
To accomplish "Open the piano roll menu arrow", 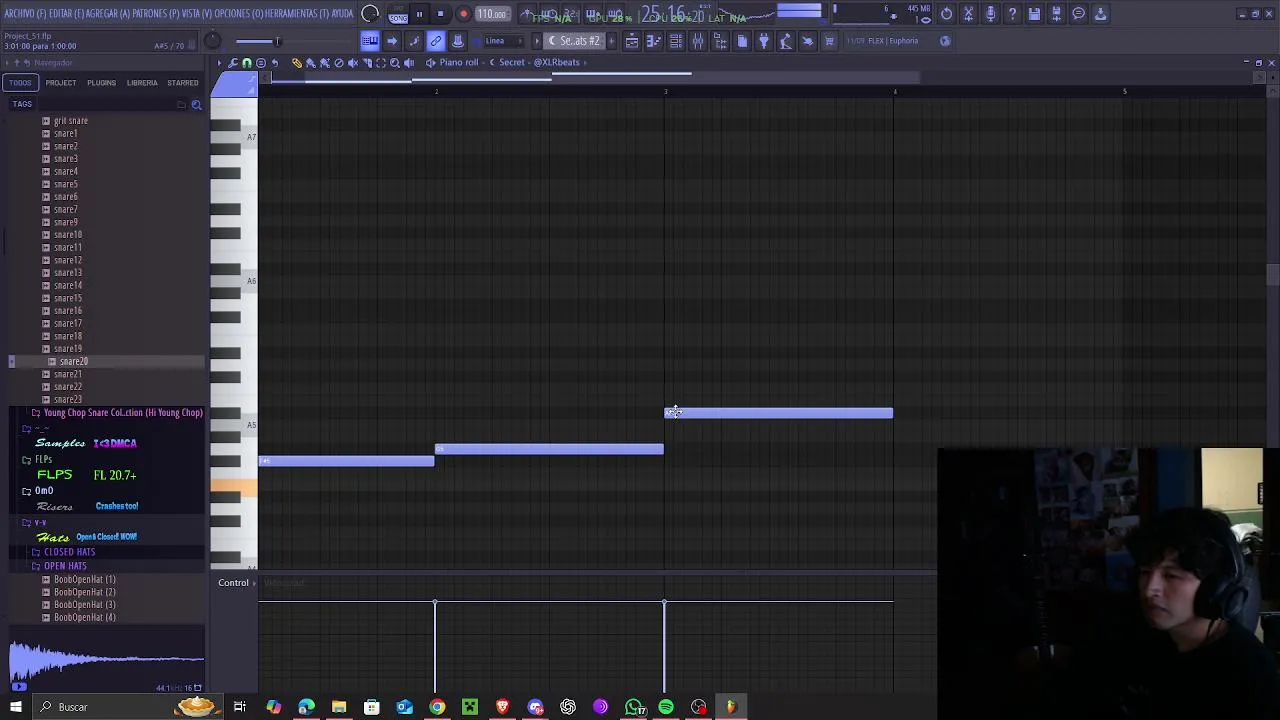I will pyautogui.click(x=220, y=62).
